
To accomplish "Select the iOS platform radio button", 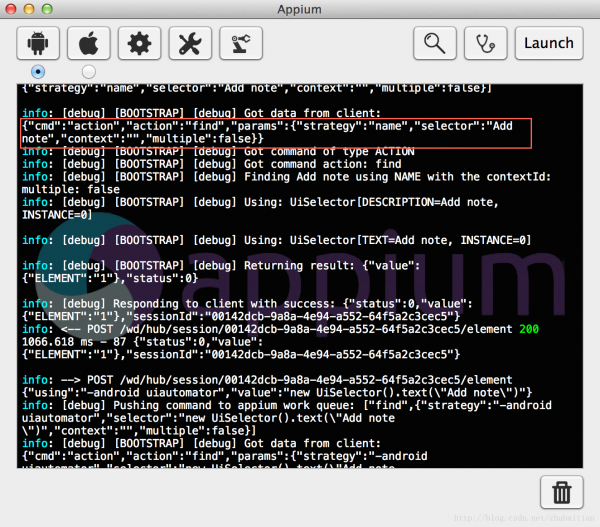I will coord(89,72).
